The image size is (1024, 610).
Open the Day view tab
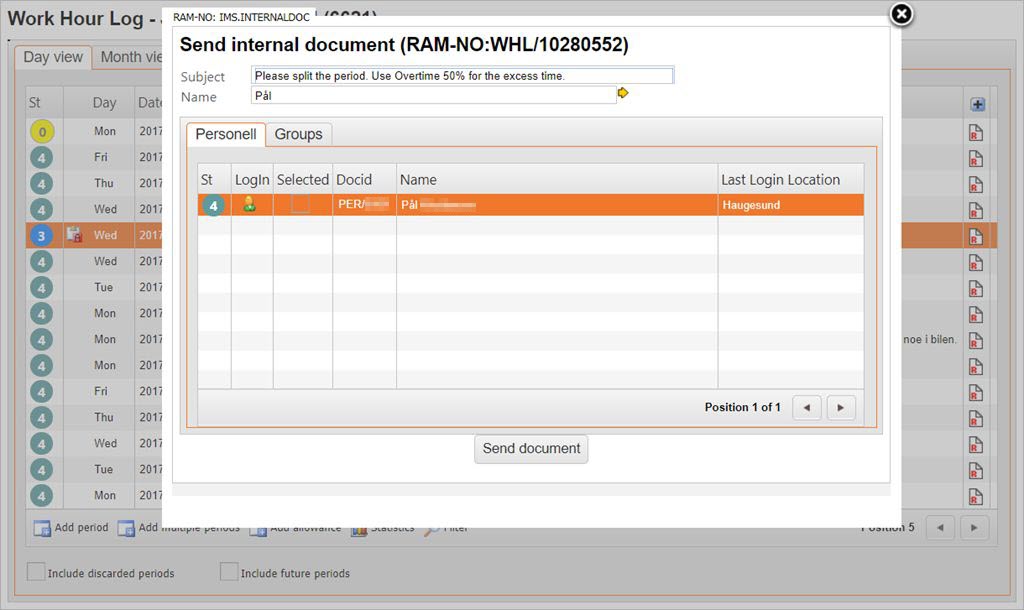tap(53, 57)
